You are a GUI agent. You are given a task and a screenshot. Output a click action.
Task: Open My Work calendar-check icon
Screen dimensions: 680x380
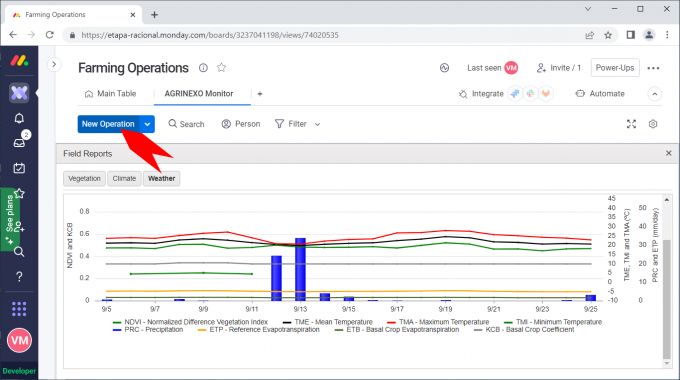[19, 168]
